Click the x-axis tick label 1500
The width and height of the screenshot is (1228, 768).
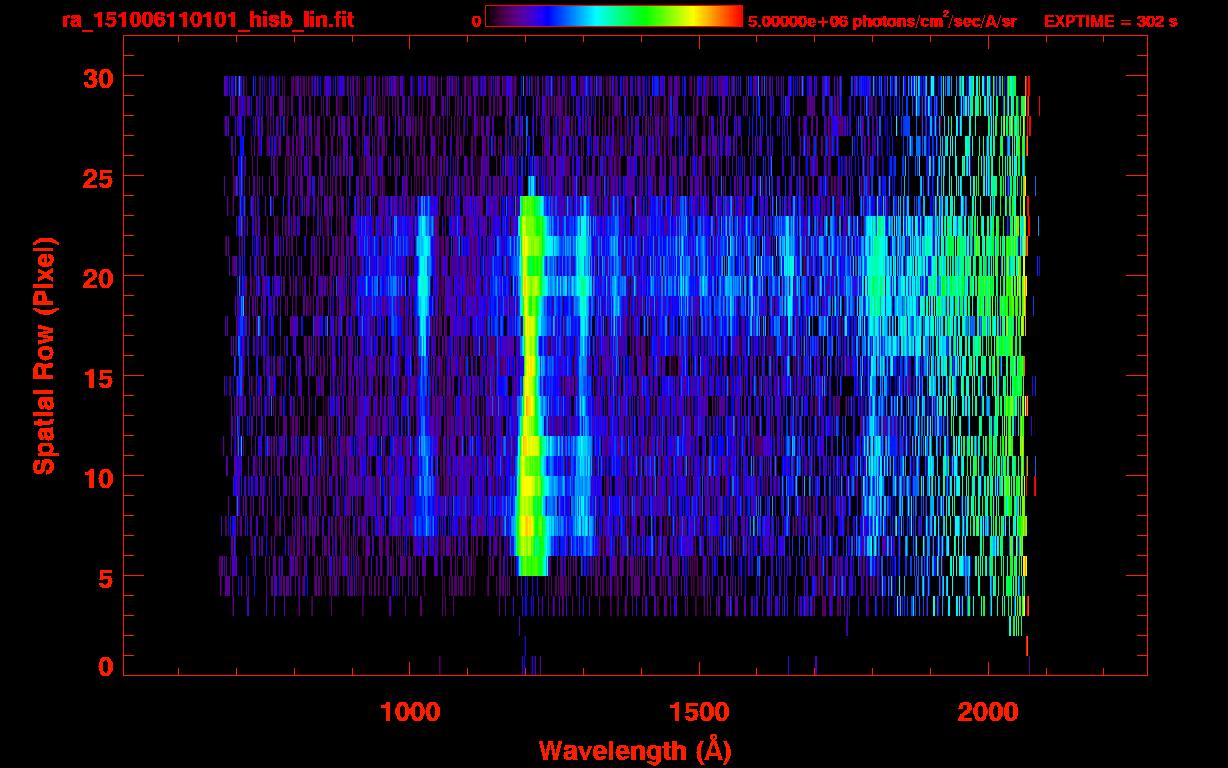click(x=699, y=712)
